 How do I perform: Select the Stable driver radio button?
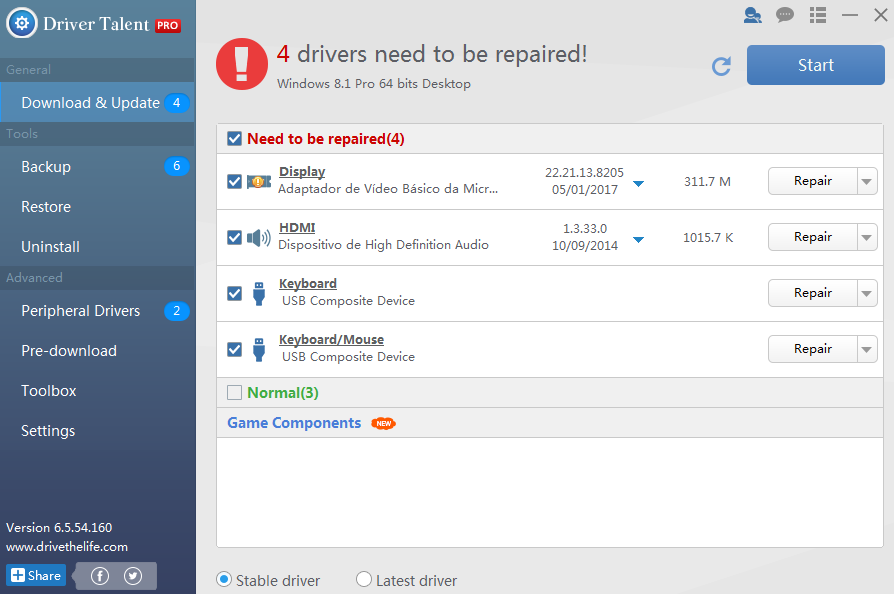pos(224,580)
